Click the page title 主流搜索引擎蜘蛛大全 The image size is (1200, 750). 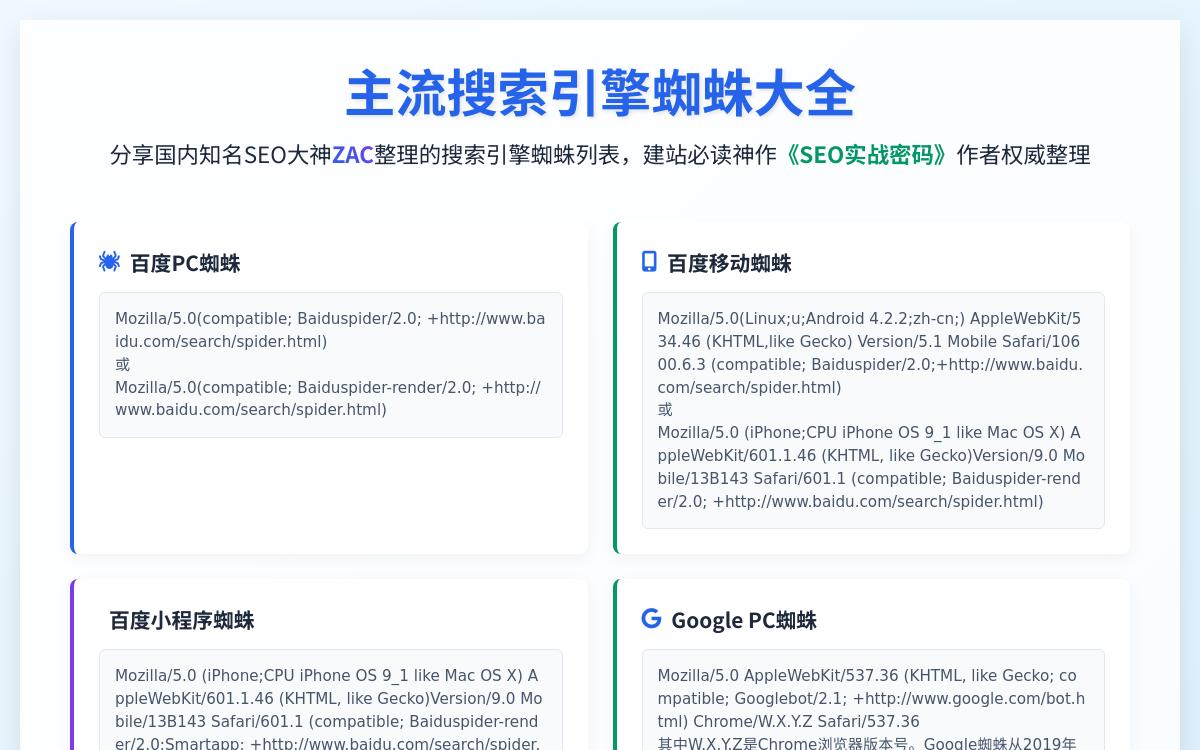point(600,93)
